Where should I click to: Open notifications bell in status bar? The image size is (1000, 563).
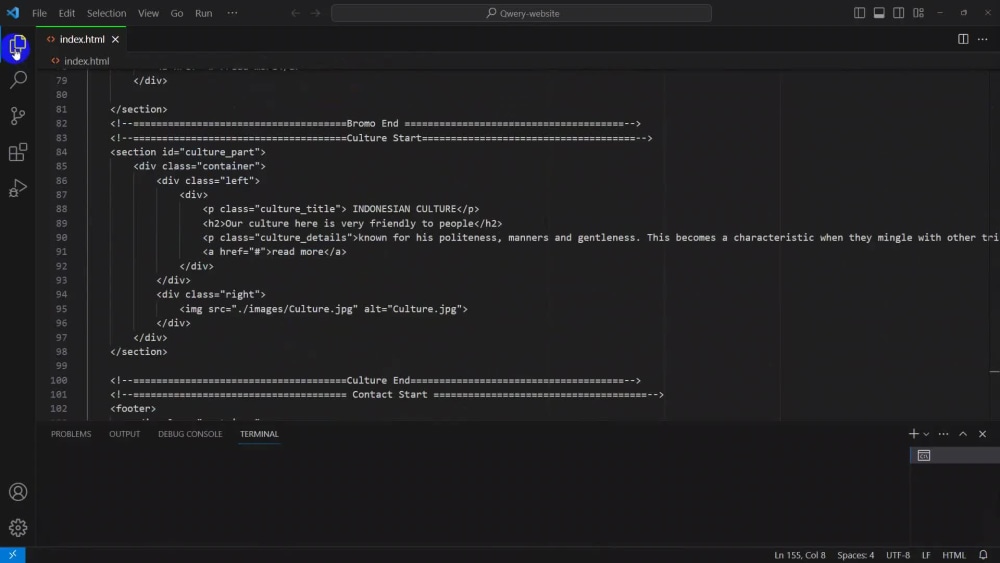[983, 555]
